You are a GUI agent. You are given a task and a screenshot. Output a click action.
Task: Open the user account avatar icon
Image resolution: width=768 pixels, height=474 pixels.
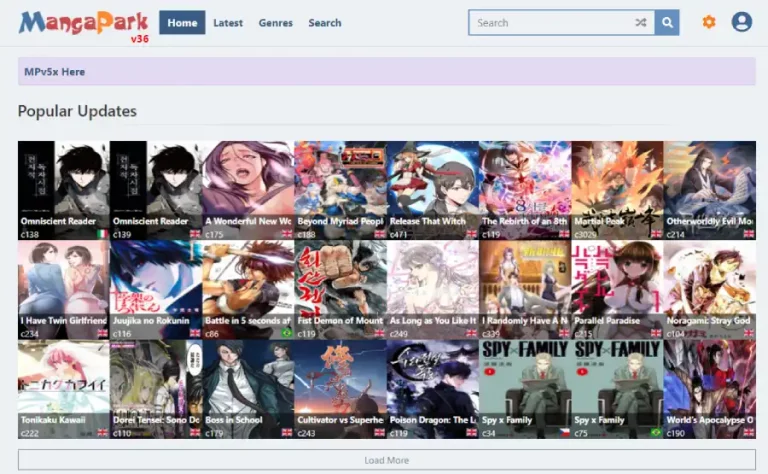742,22
